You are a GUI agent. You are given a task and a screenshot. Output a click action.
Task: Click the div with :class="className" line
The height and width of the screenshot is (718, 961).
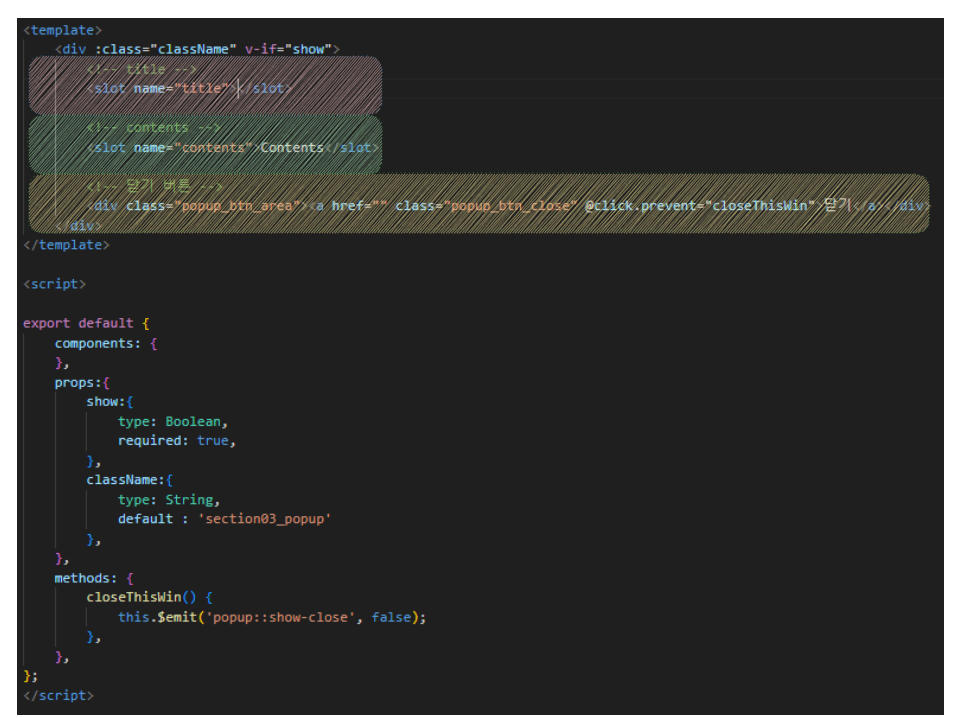[197, 49]
